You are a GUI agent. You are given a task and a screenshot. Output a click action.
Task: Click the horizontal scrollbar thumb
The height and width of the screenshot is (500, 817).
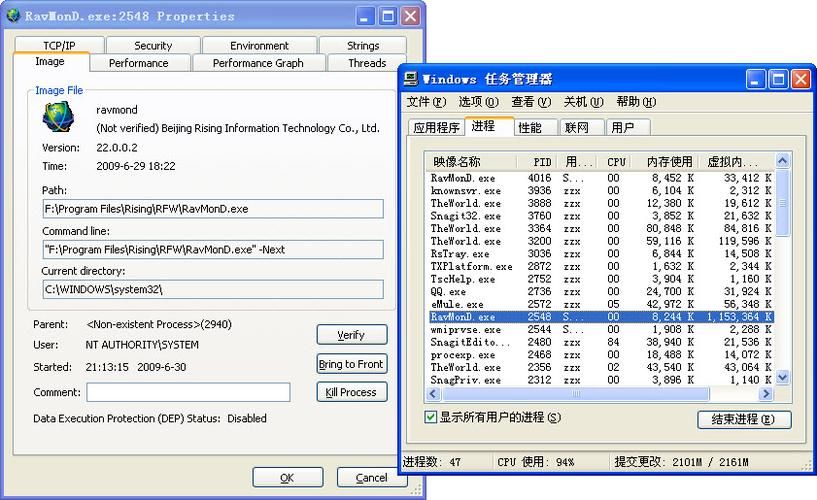[576, 394]
